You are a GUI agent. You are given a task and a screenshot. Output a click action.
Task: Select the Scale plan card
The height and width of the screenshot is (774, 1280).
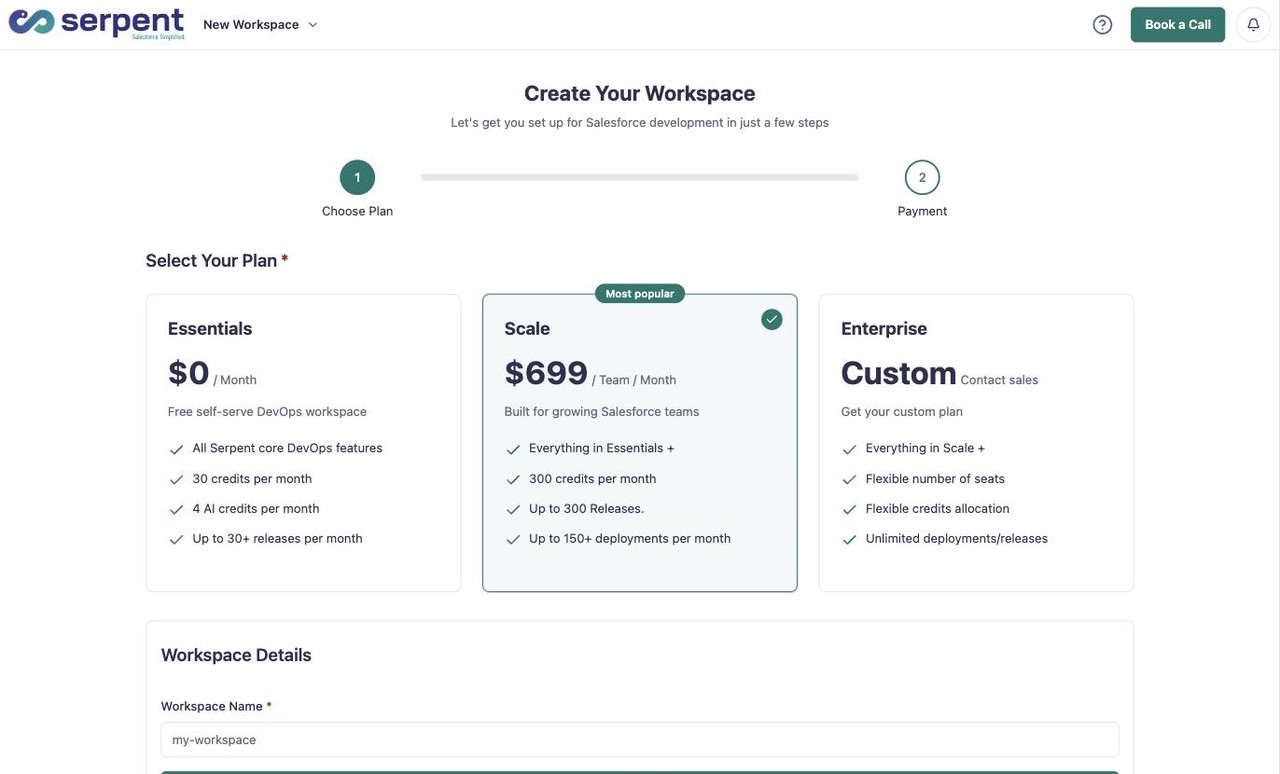640,443
